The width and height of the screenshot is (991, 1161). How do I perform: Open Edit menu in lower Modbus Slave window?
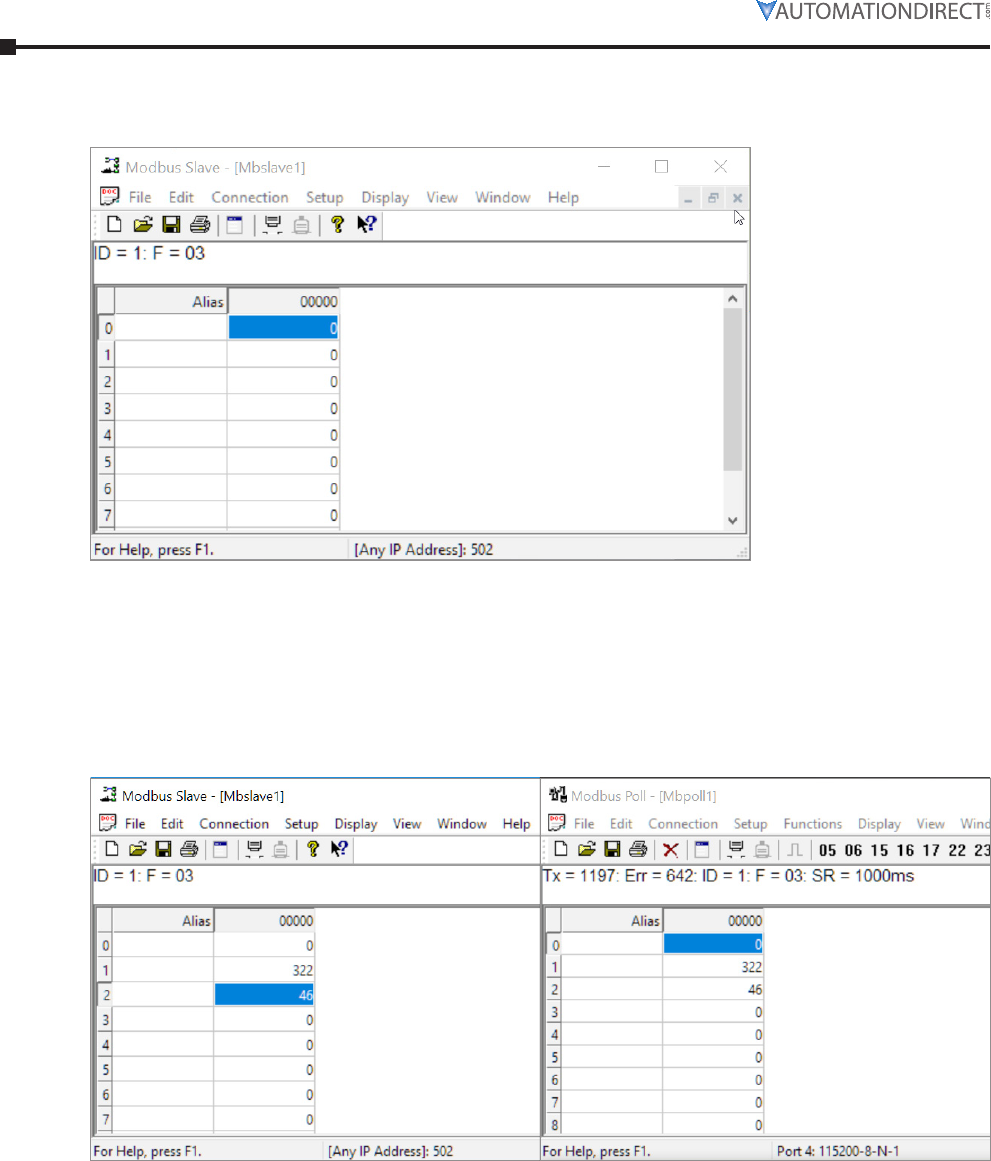[x=172, y=824]
